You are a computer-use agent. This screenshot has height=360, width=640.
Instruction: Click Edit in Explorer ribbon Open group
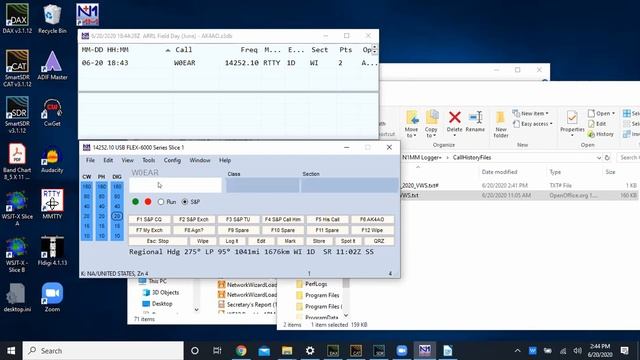click(597, 124)
